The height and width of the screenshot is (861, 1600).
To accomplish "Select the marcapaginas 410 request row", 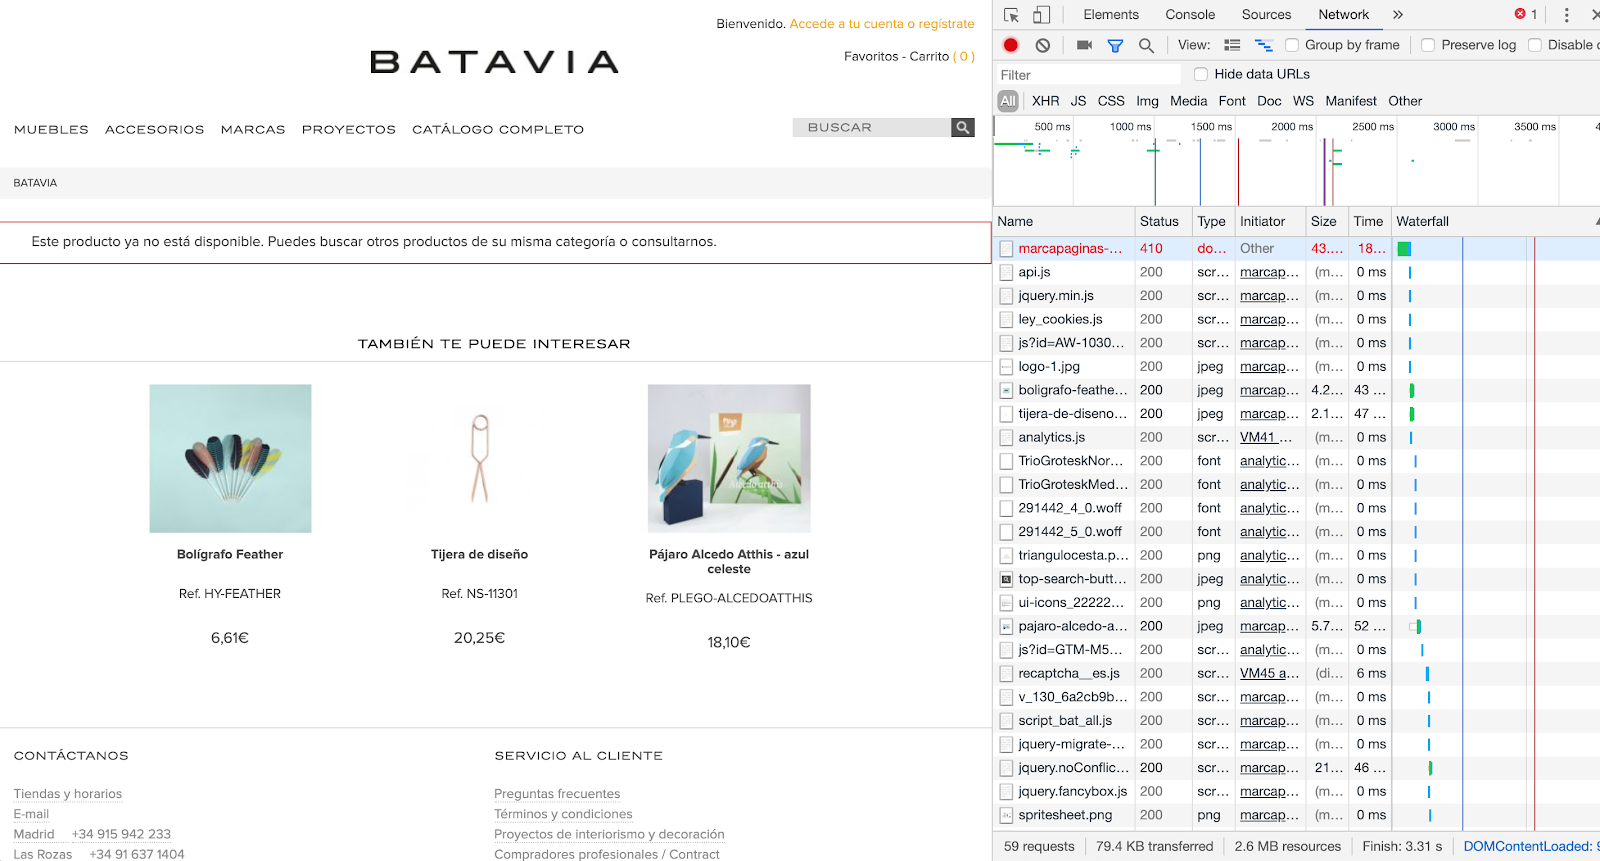I will (x=1296, y=249).
